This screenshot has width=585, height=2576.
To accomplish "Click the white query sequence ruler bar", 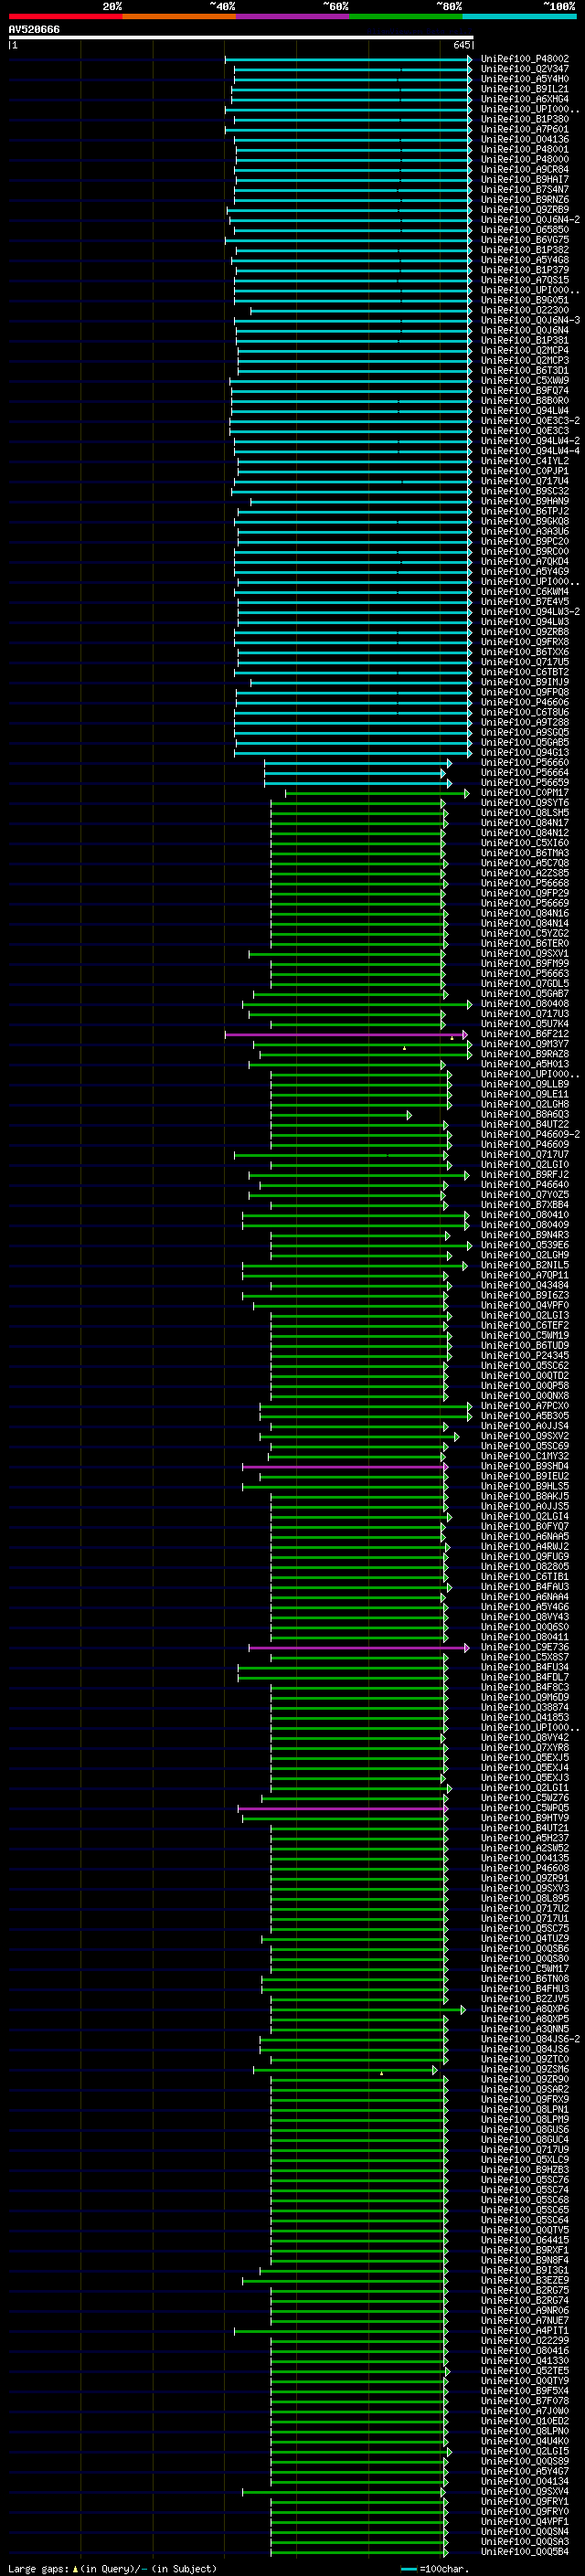I will (241, 38).
